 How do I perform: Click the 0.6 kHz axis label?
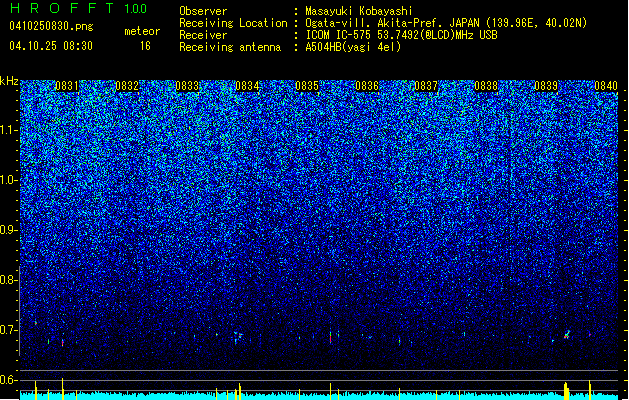[x=8, y=380]
